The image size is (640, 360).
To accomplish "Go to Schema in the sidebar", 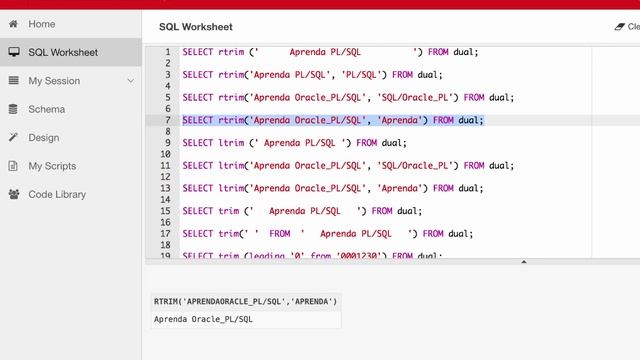I will click(71, 109).
